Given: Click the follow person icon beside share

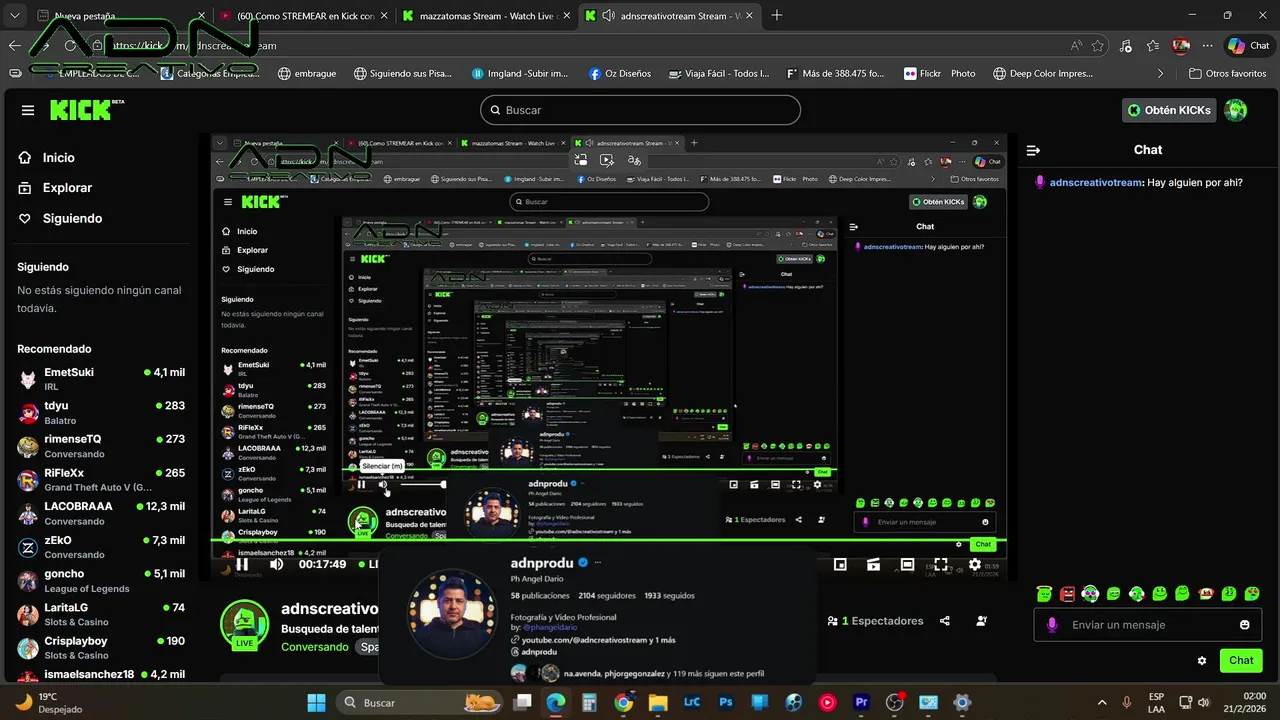Looking at the screenshot, I should 981,621.
